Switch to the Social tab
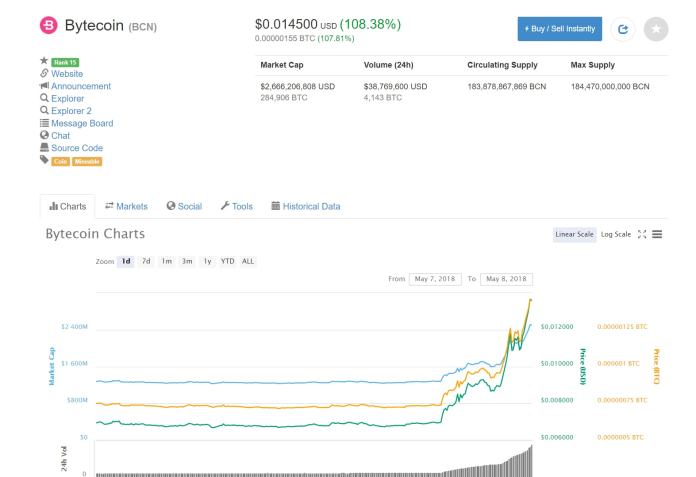This screenshot has height=477, width=696. coord(184,206)
